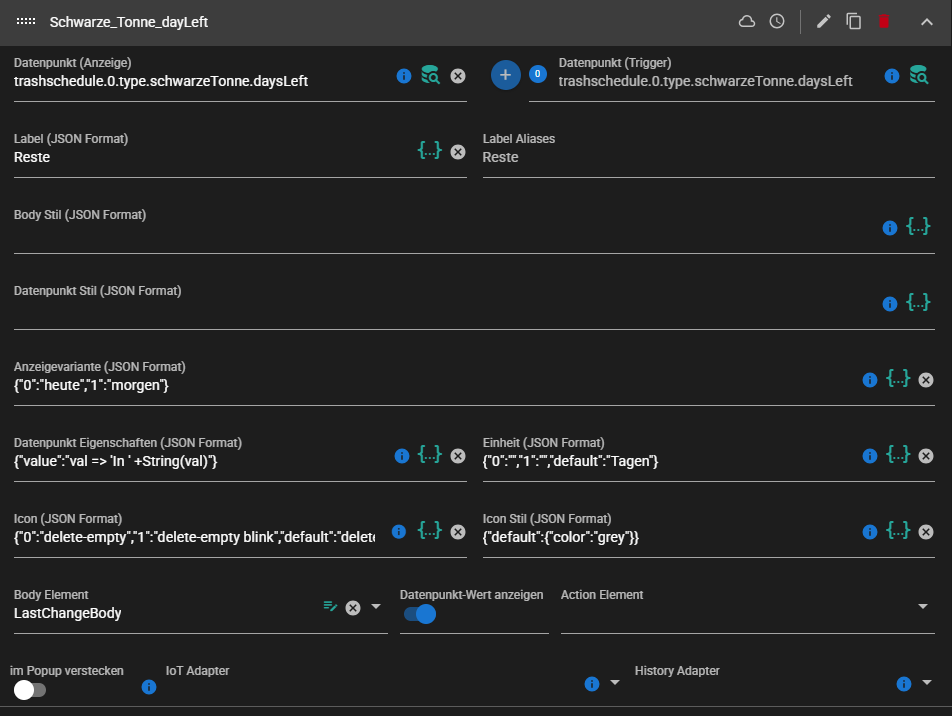
Task: Toggle Datenpunkt-Wert anzeigen switch off
Action: point(420,614)
